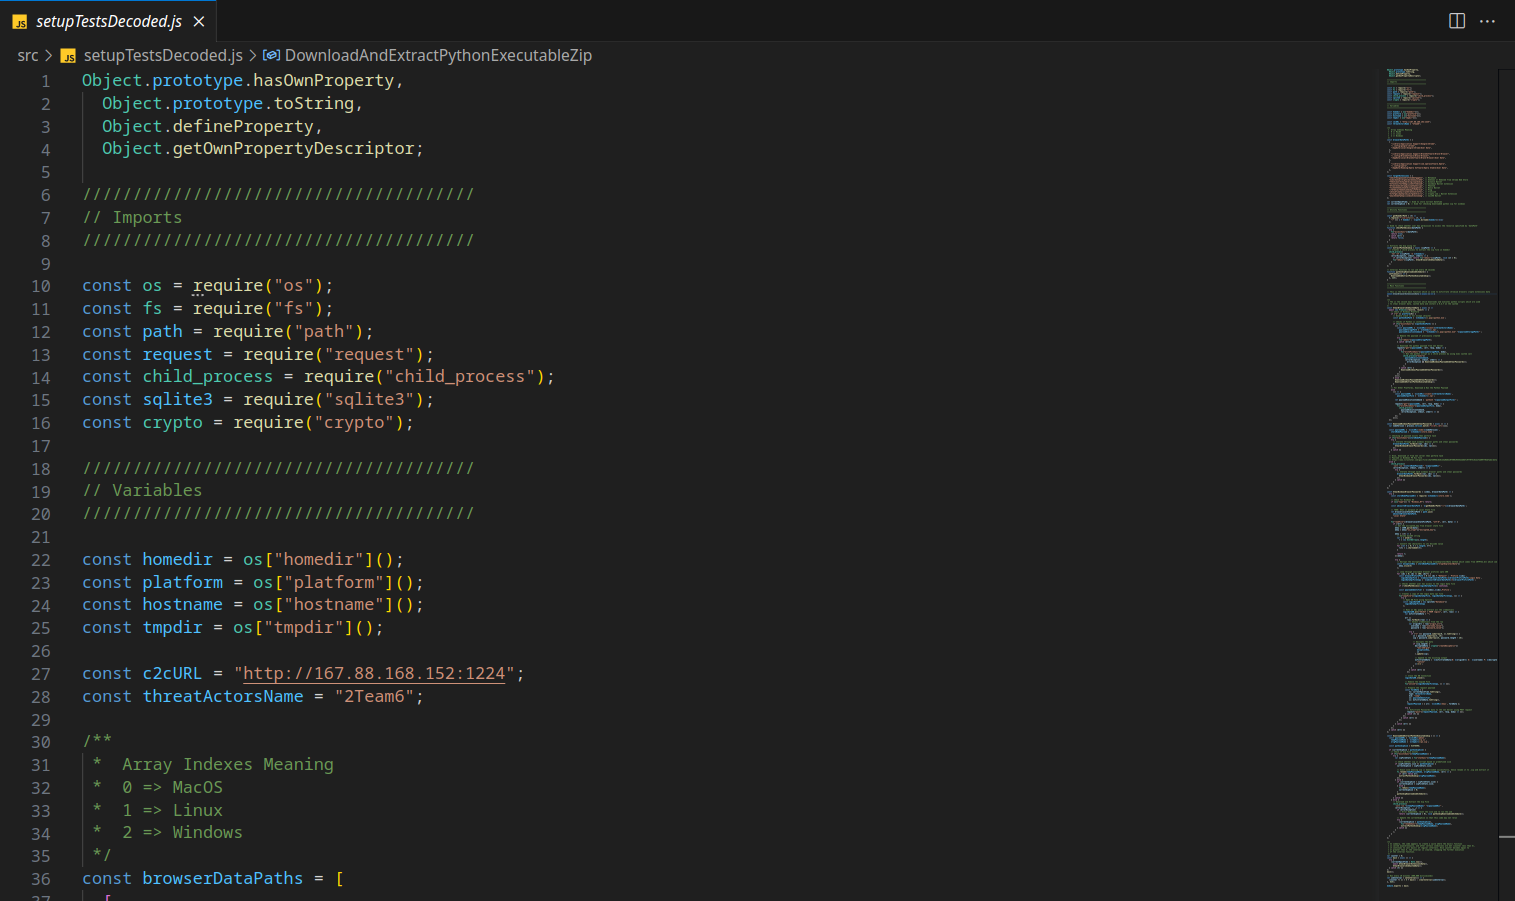This screenshot has height=901, width=1515.
Task: Click DownloadAndExtractPythonExecutableZip breadcrumb symbol
Action: coord(438,56)
